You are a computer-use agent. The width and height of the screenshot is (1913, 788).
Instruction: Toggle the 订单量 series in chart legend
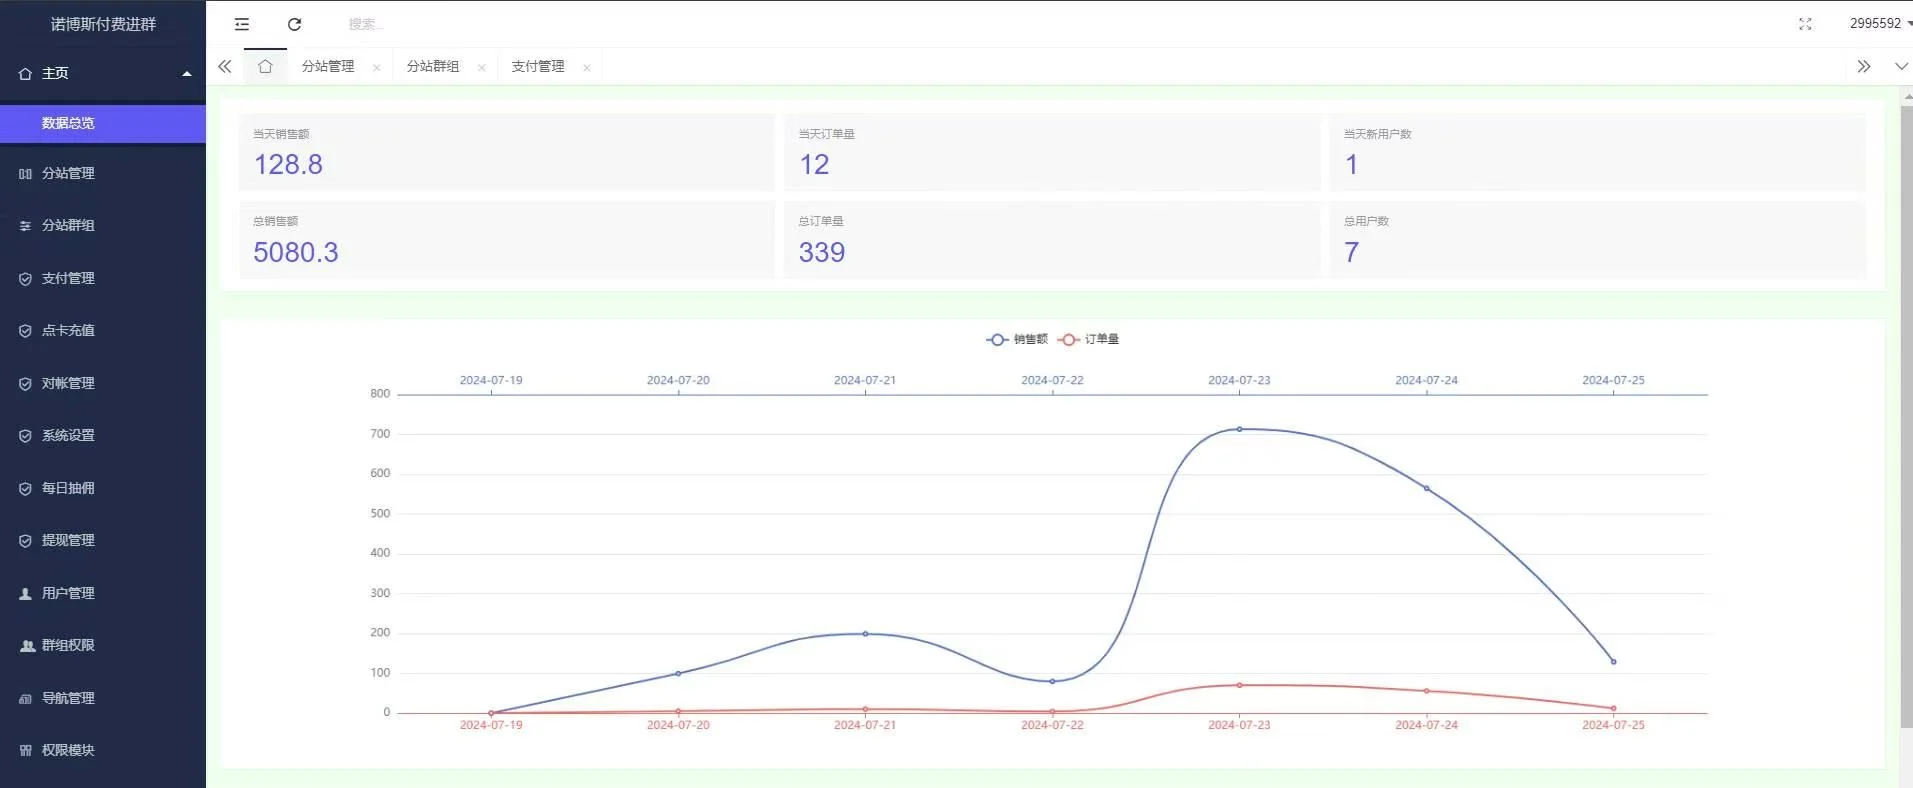point(1088,339)
